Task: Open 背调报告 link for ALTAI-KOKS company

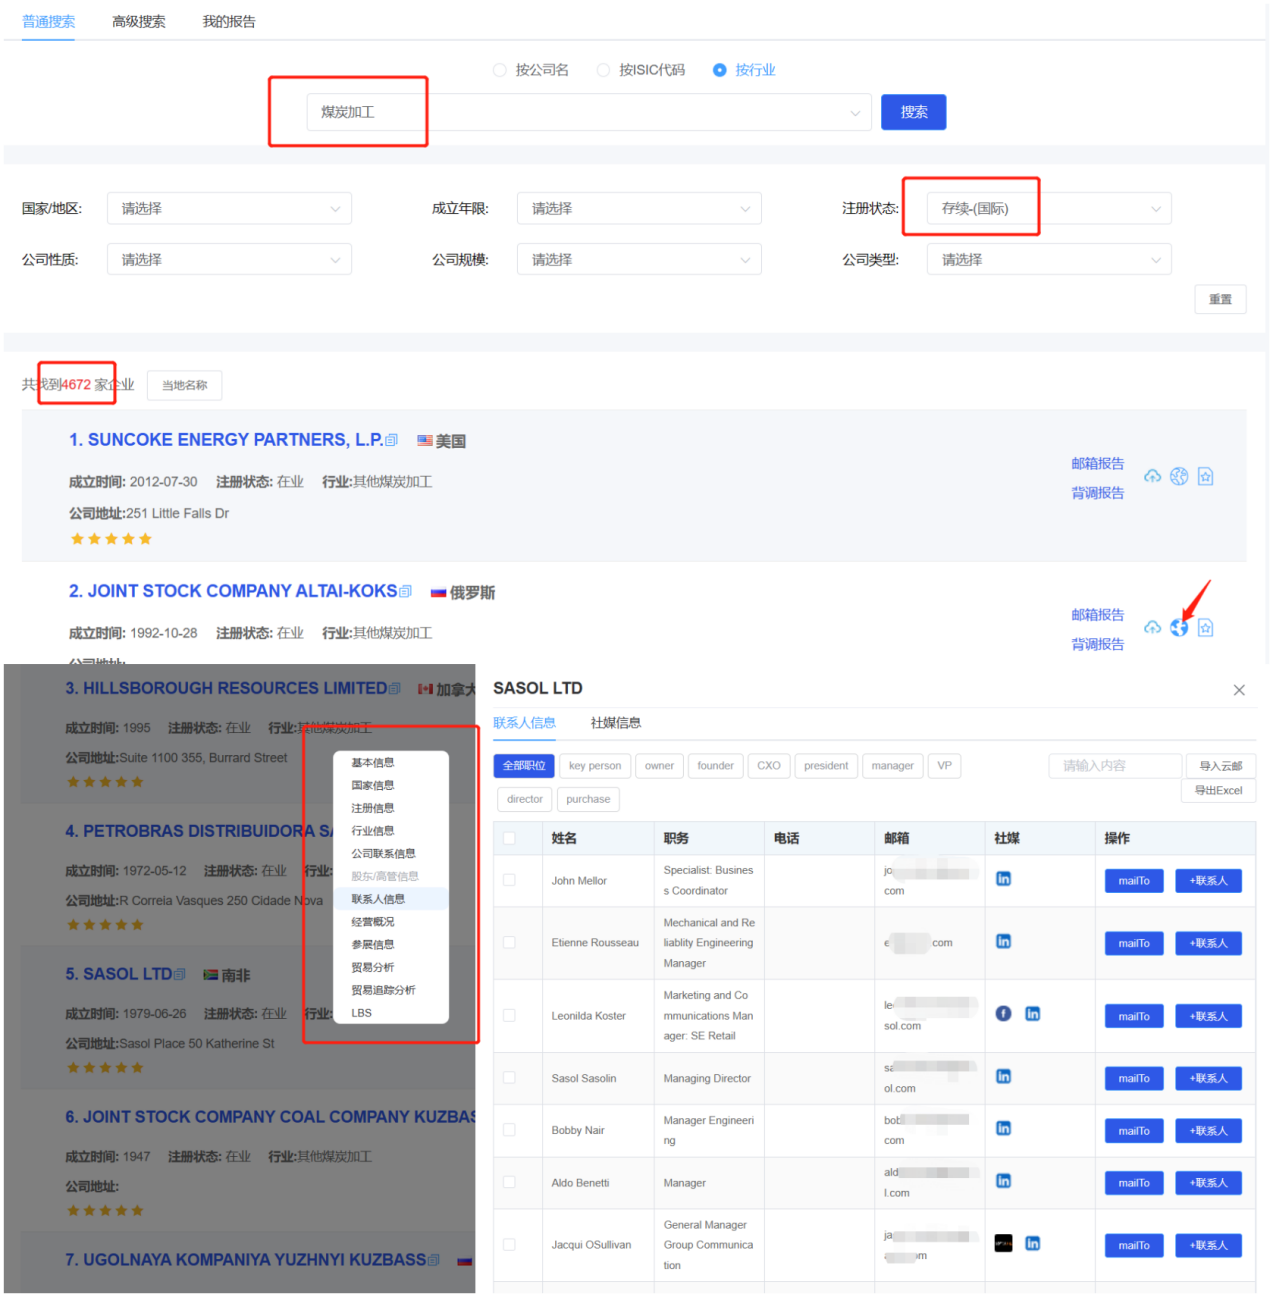Action: point(1098,644)
